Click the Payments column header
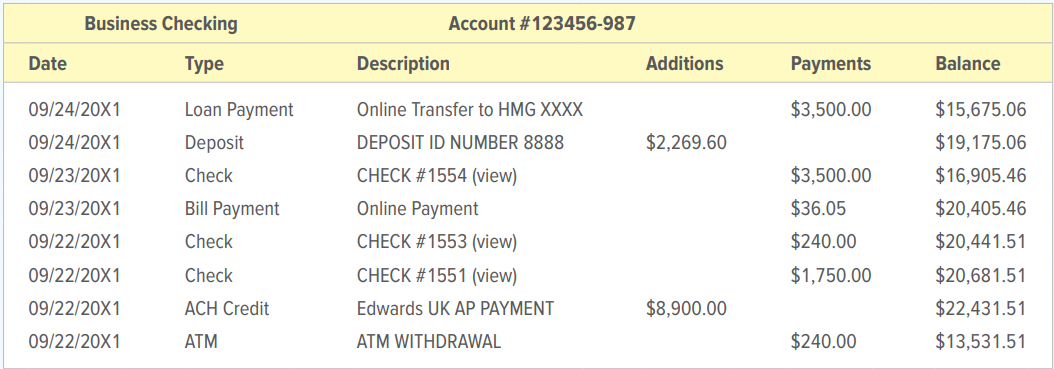 831,65
